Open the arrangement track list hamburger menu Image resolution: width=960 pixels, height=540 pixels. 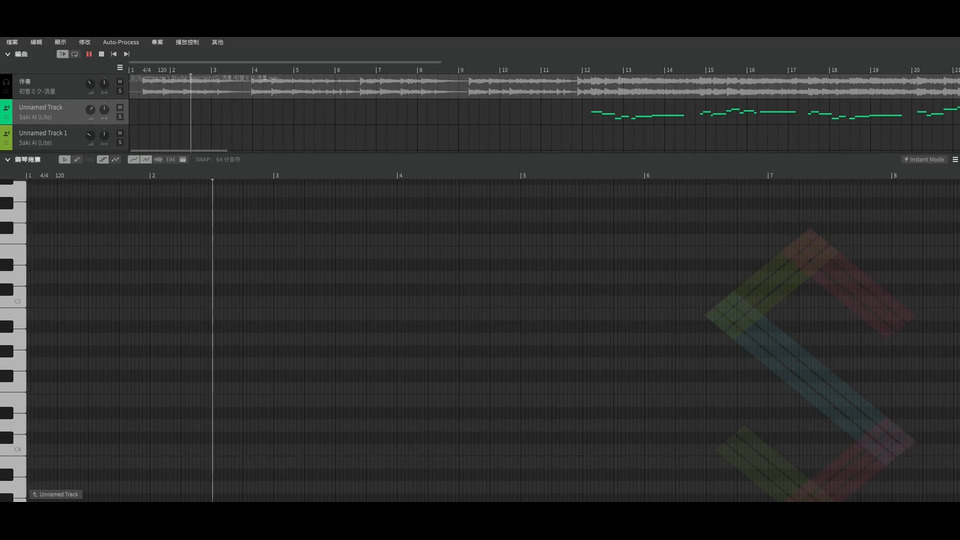120,67
